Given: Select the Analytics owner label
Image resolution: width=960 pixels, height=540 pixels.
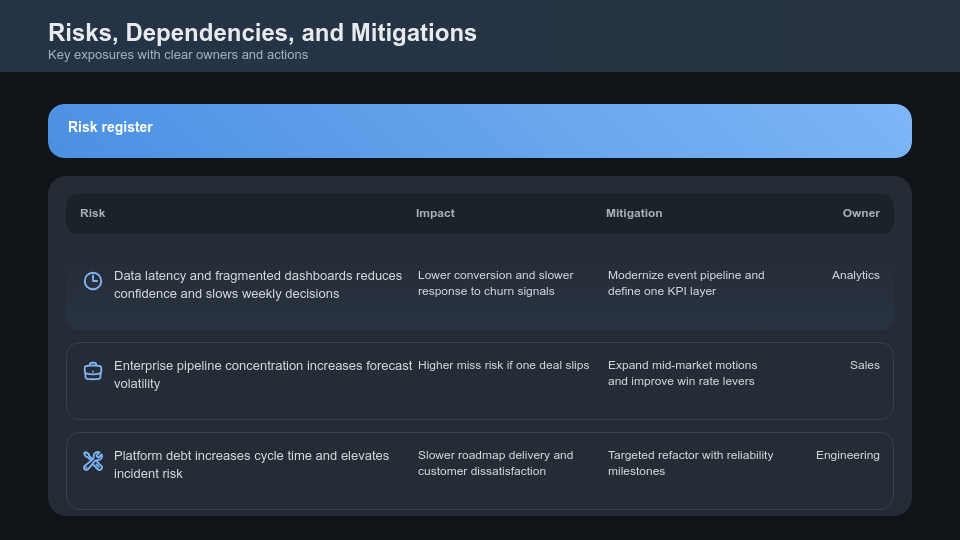Looking at the screenshot, I should point(856,275).
